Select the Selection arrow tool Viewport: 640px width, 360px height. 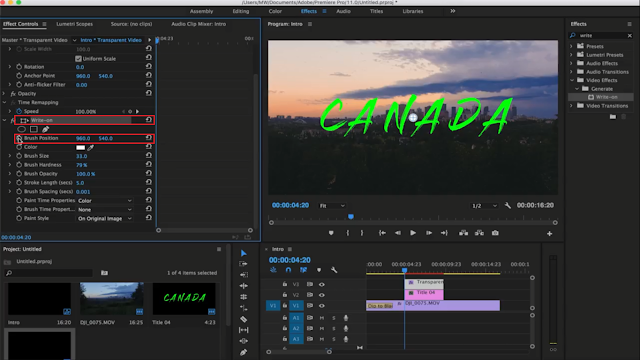[x=244, y=253]
